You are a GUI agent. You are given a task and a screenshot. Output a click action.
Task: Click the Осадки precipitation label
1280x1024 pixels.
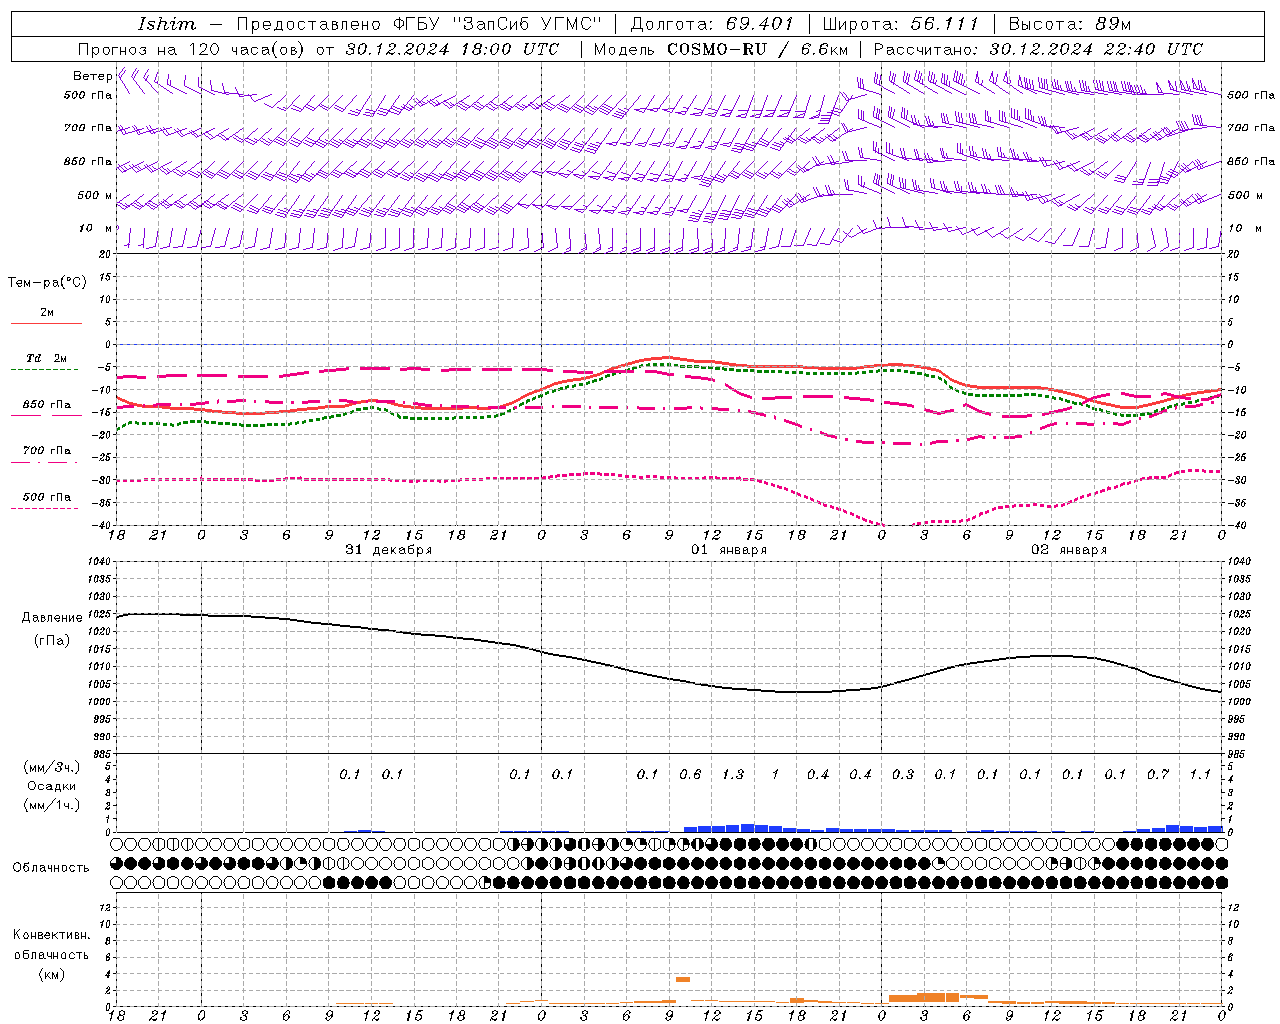tap(51, 786)
